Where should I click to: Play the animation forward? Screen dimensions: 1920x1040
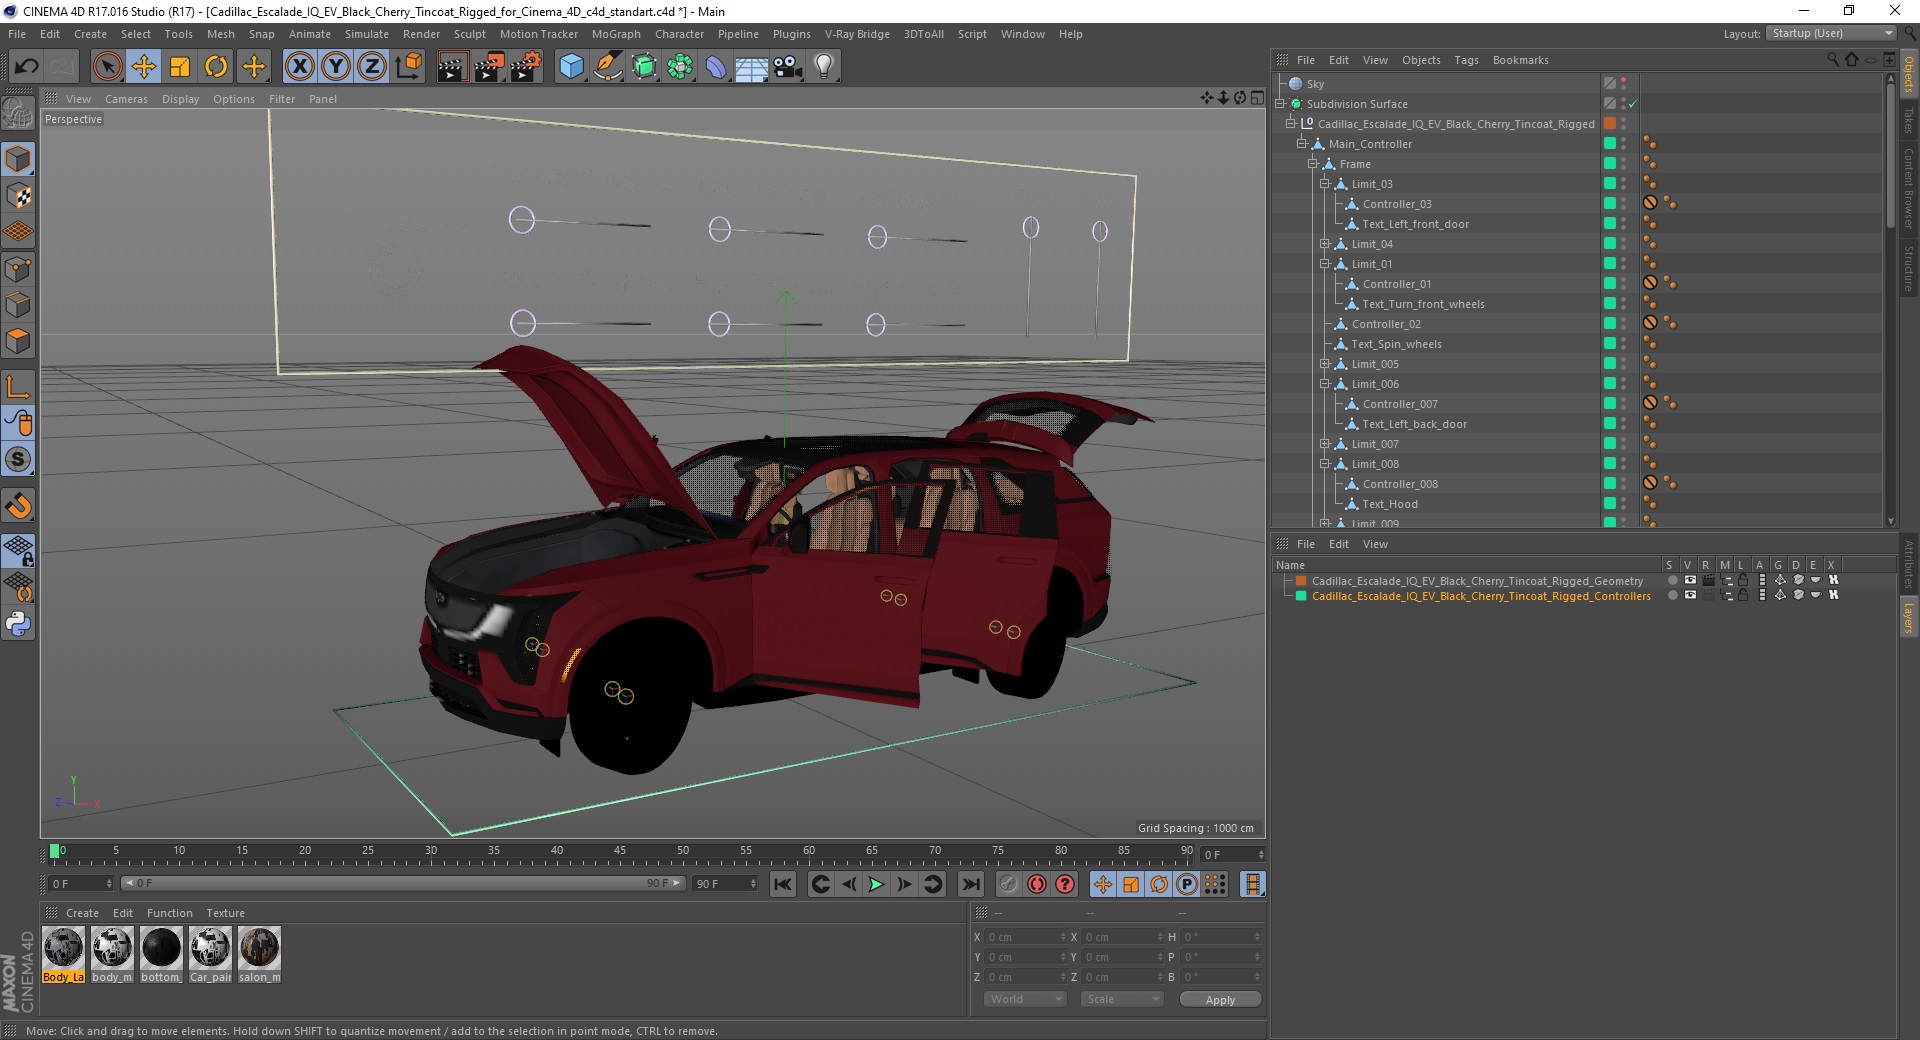(x=876, y=884)
